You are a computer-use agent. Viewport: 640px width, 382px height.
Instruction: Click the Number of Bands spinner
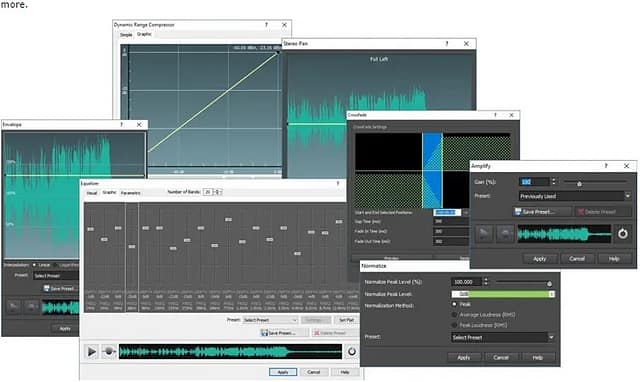pos(218,192)
